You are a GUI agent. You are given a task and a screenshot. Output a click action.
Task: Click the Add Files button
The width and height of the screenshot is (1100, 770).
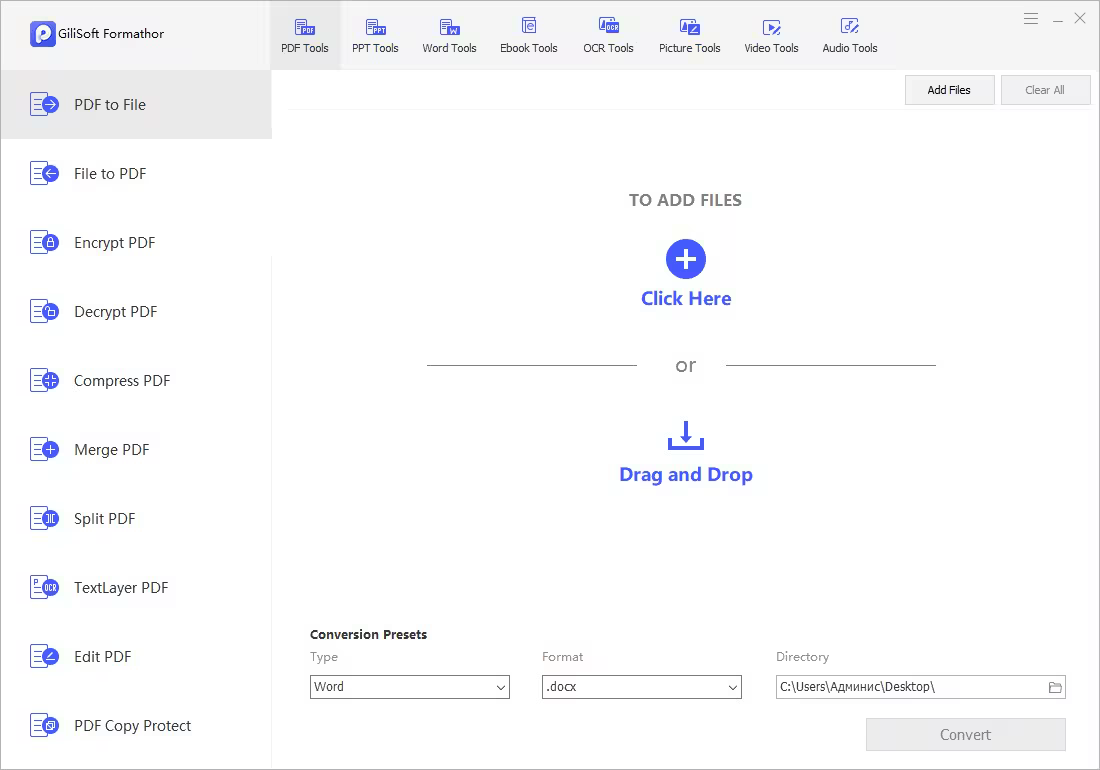click(x=949, y=90)
